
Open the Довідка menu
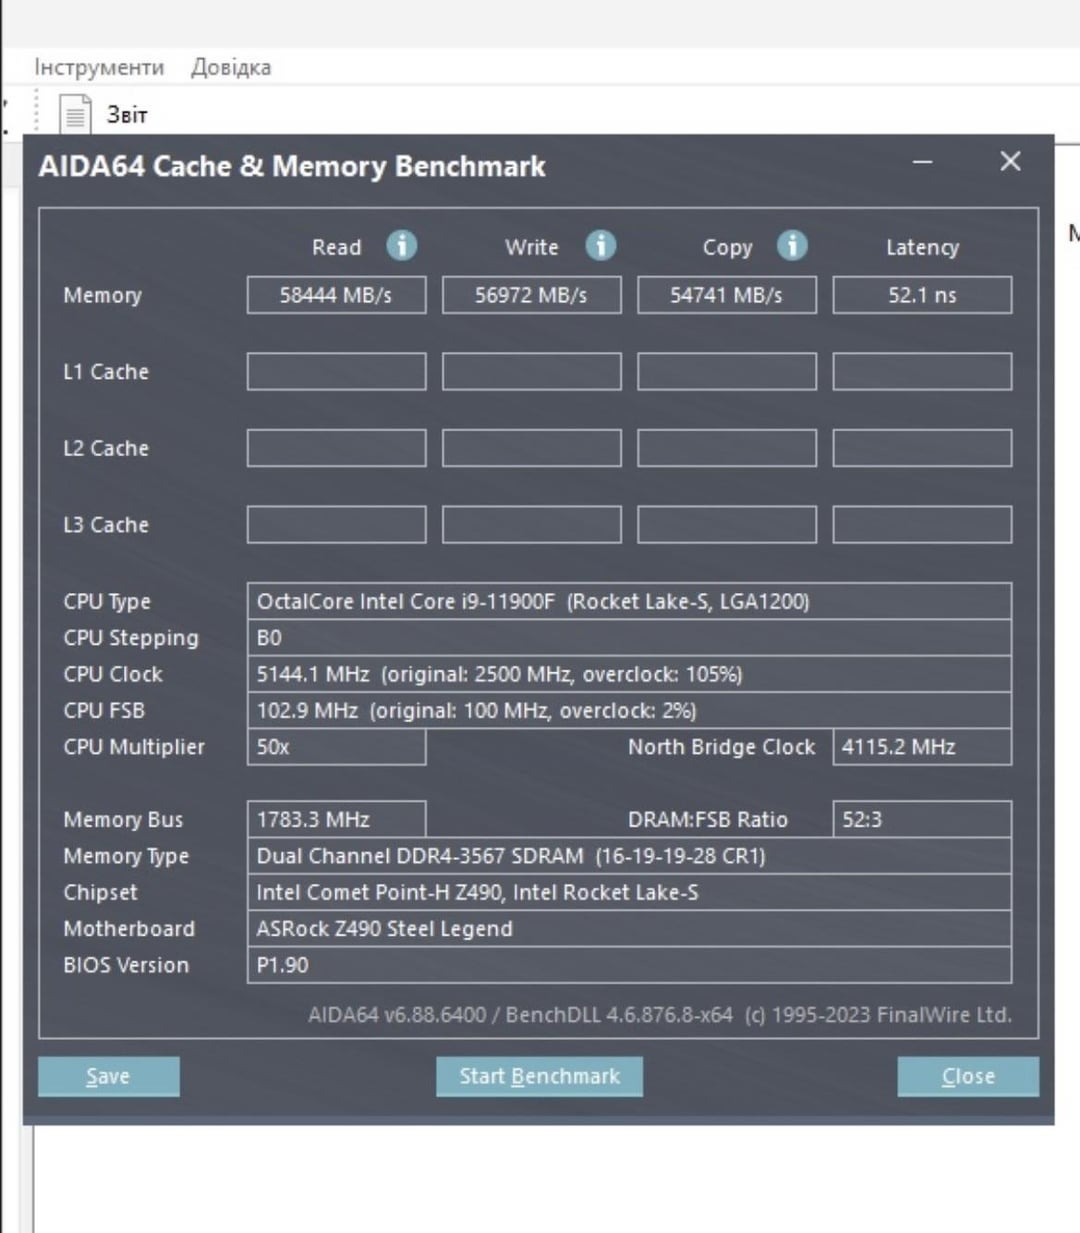[x=231, y=67]
